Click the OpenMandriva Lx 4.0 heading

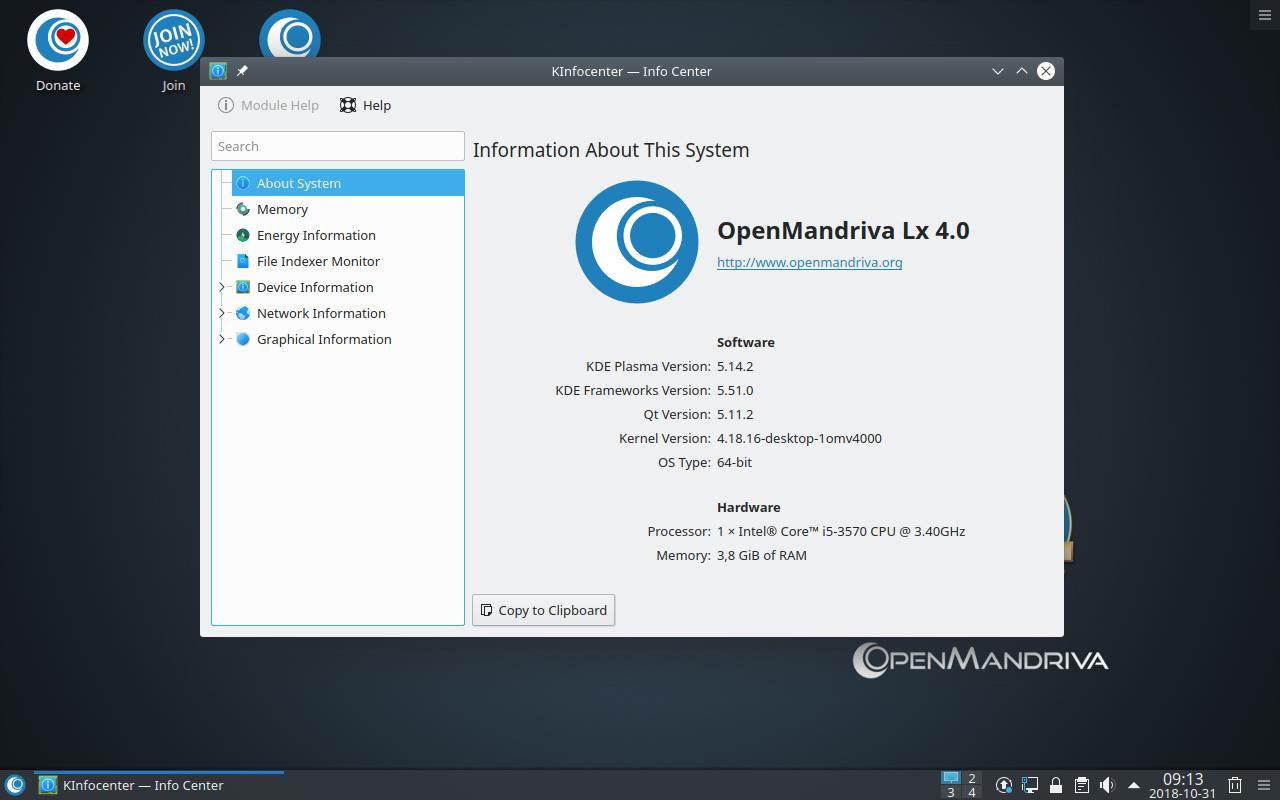tap(843, 230)
